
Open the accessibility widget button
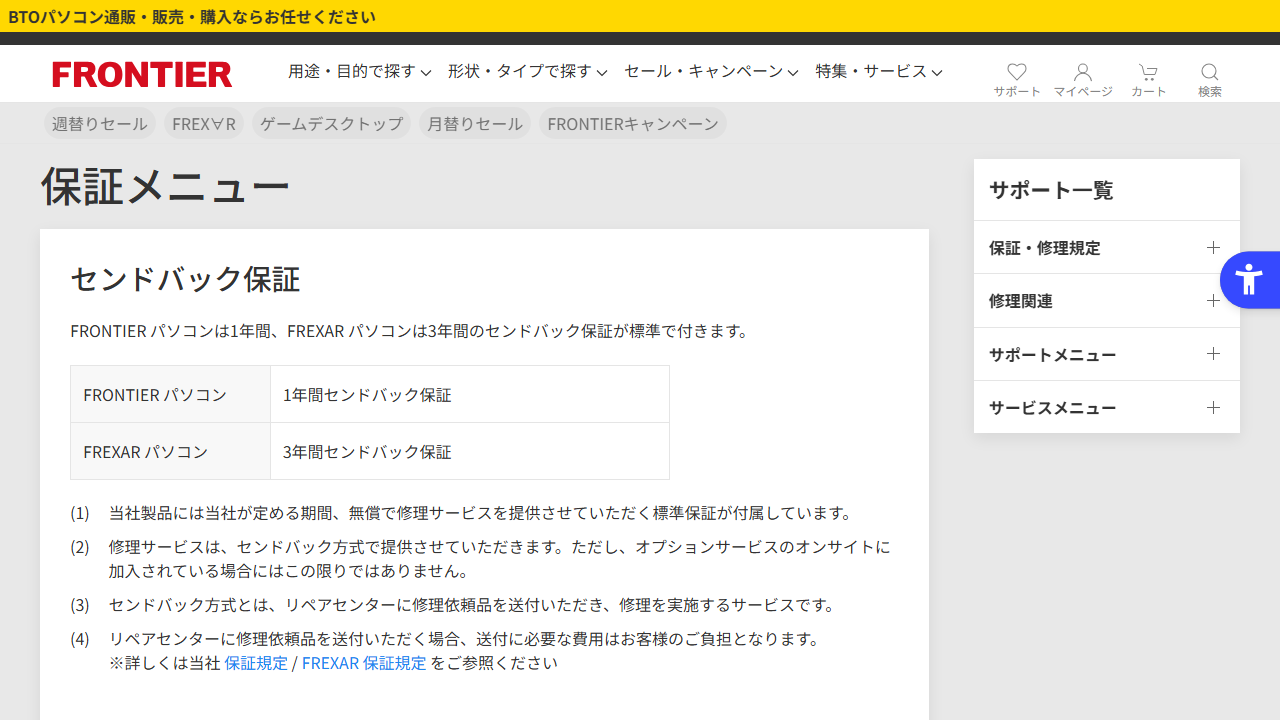tap(1250, 279)
